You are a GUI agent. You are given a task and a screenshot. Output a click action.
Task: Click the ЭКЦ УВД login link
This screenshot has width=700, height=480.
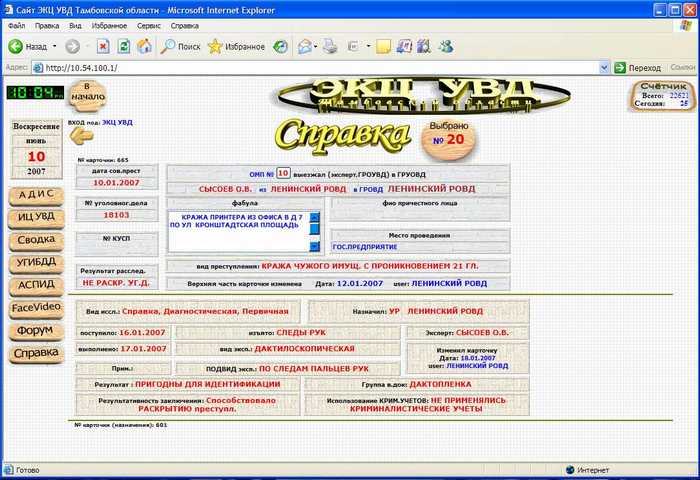(x=117, y=122)
